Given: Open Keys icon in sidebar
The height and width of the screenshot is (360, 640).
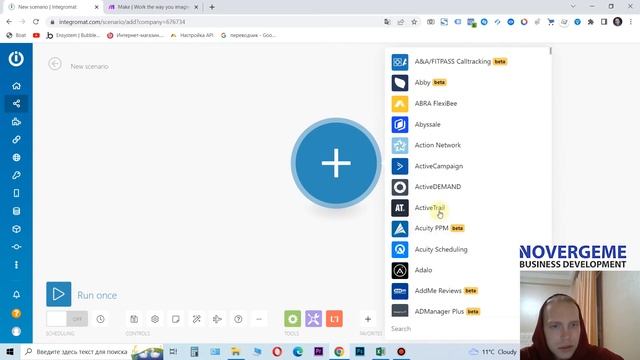Looking at the screenshot, I should (16, 175).
